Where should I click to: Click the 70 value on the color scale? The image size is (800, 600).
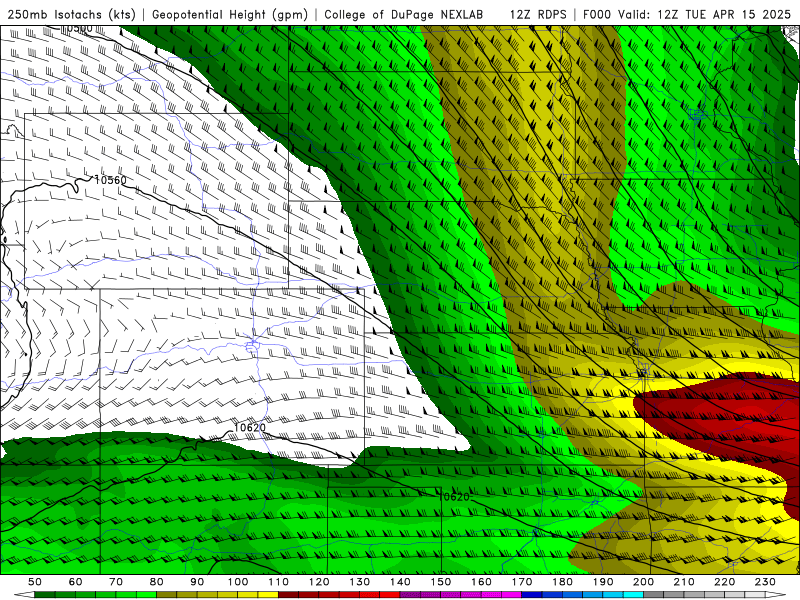(116, 582)
